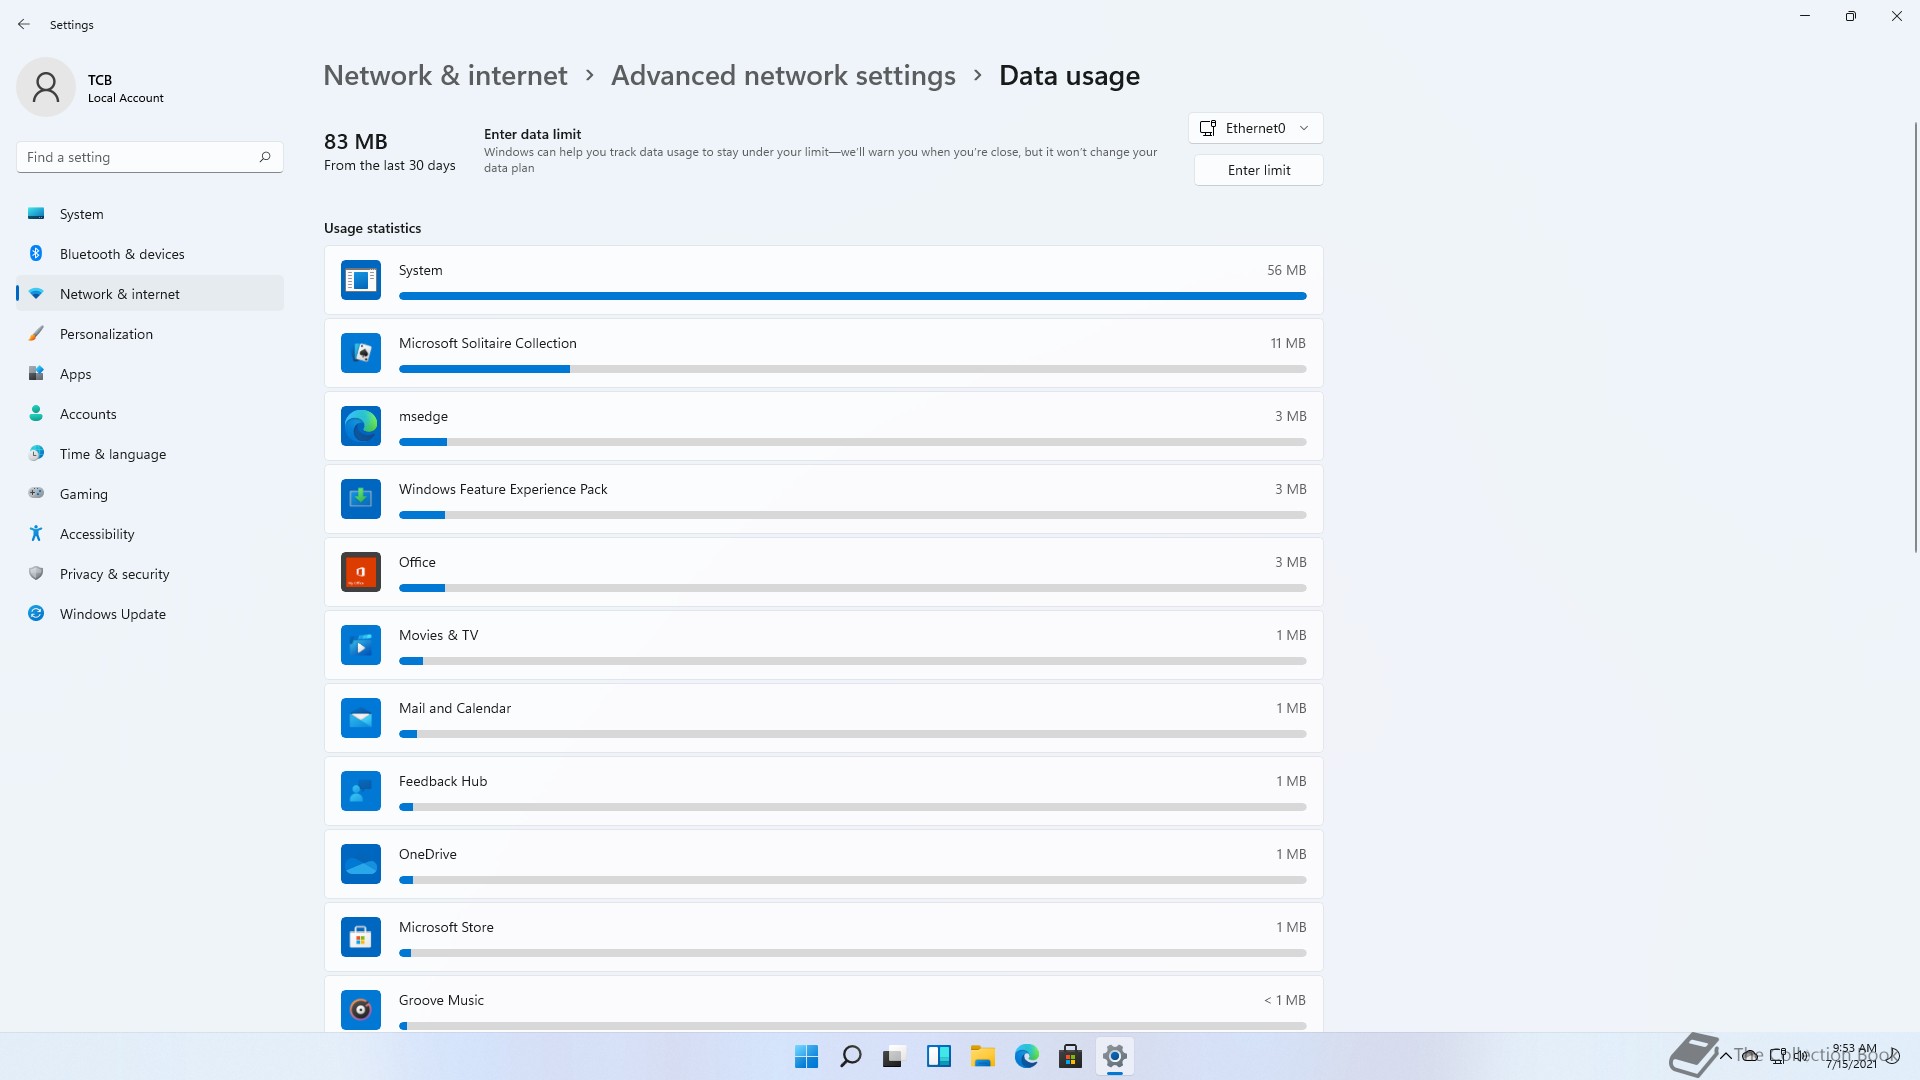Click the < 1 MB Groove Music value
This screenshot has height=1080, width=1920.
click(1284, 1000)
